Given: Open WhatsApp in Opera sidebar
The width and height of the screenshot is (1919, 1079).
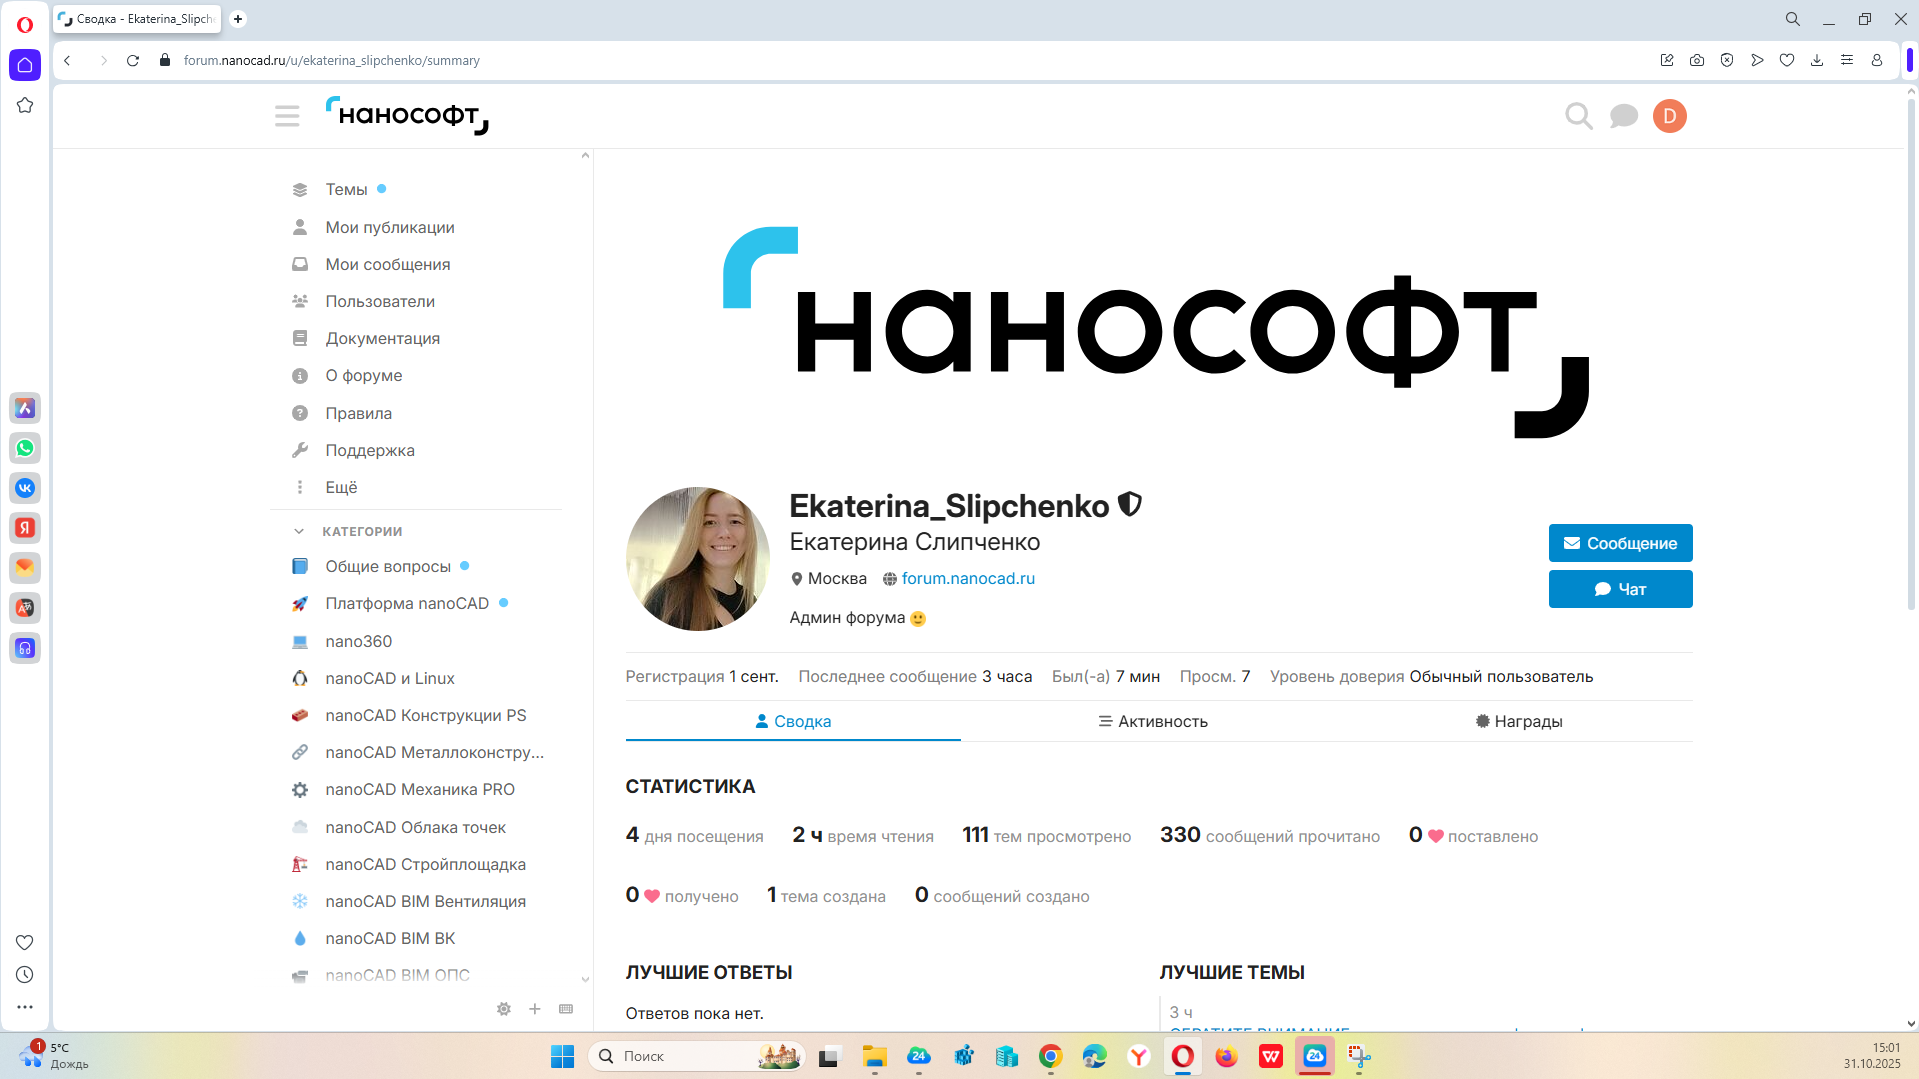Looking at the screenshot, I should (x=25, y=448).
